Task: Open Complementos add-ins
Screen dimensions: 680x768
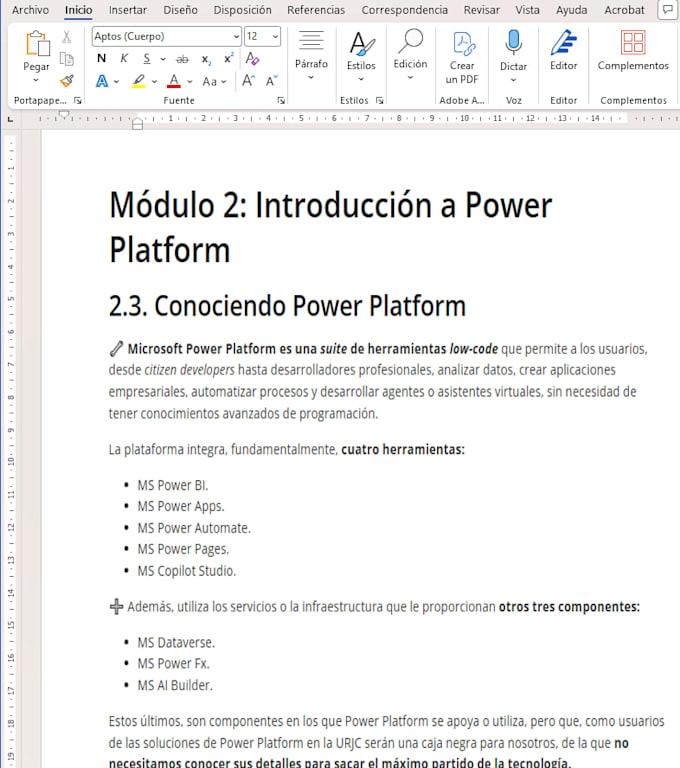Action: pos(633,49)
